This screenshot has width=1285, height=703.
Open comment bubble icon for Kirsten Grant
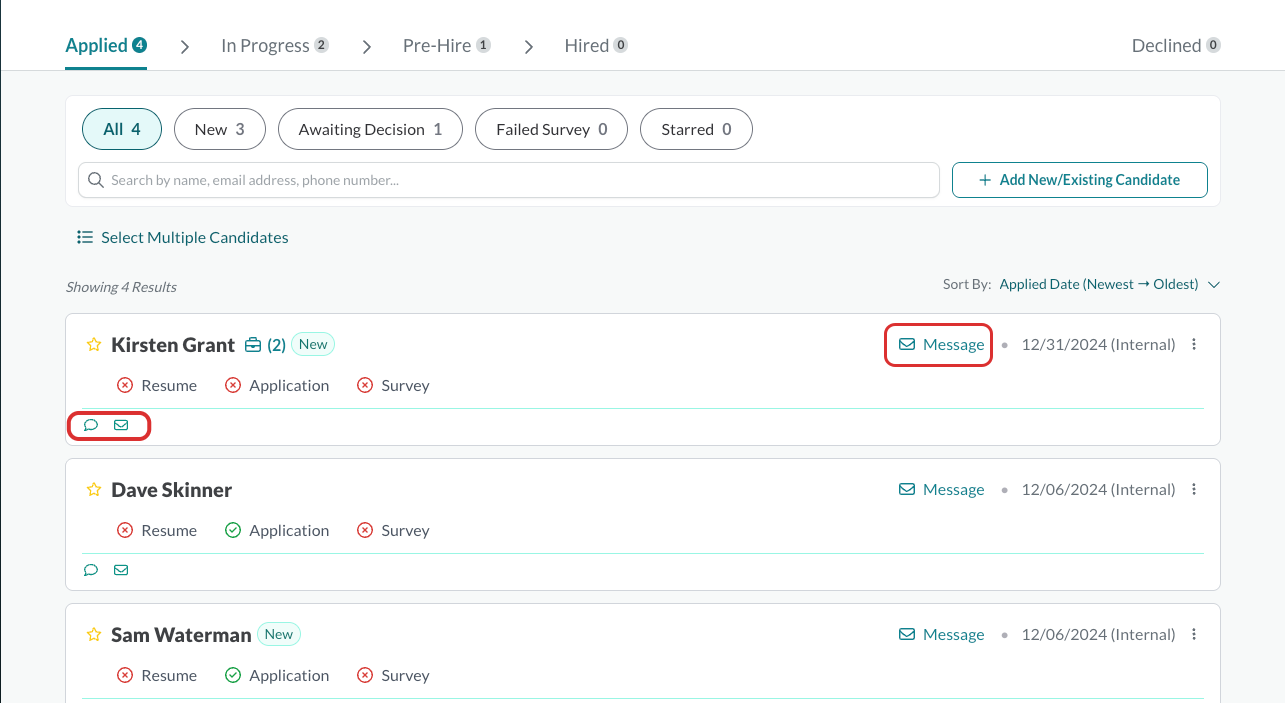click(x=91, y=425)
